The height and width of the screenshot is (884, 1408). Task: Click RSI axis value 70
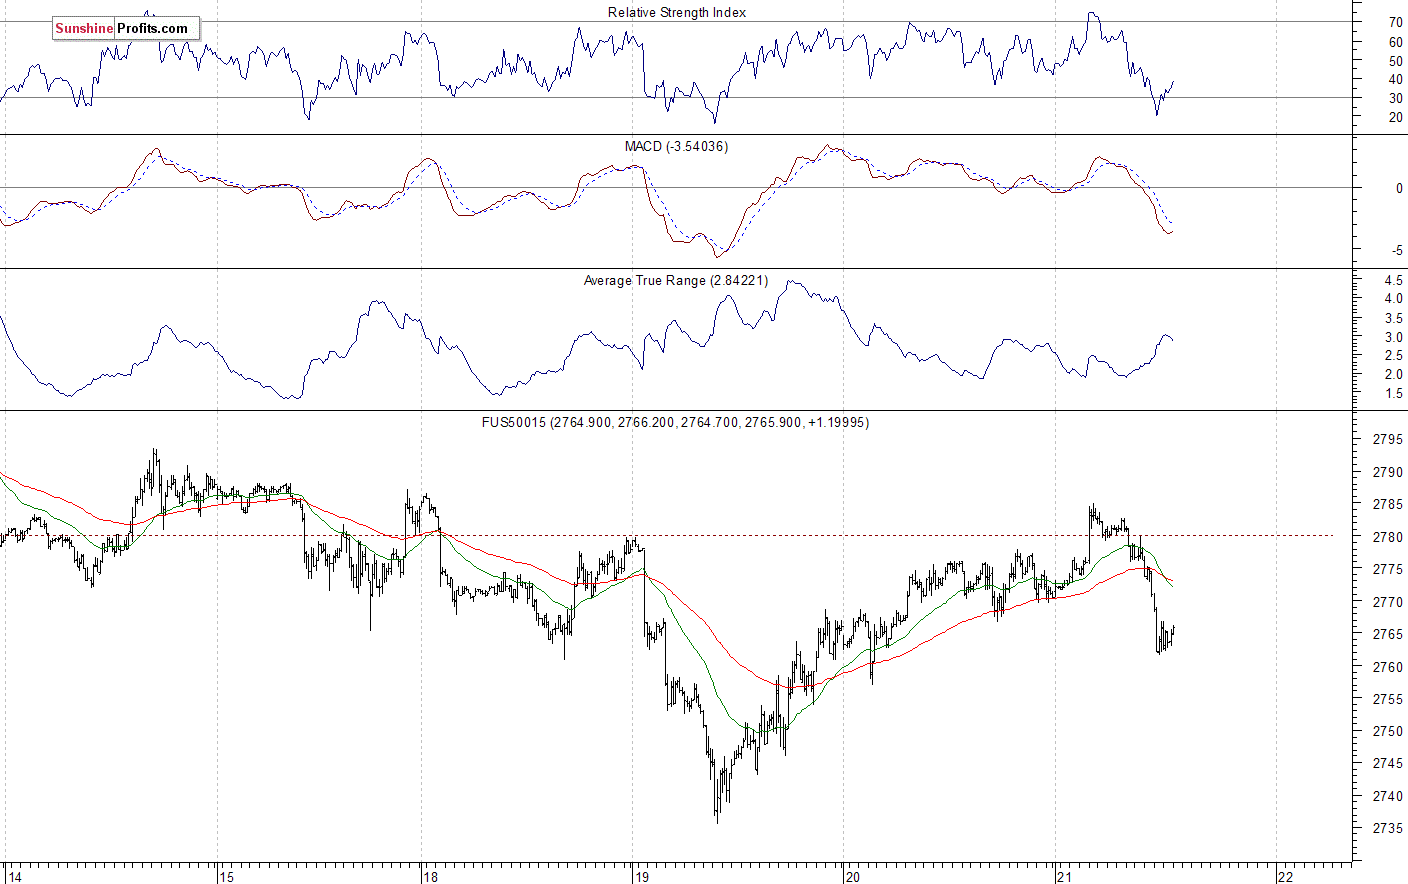click(1395, 22)
